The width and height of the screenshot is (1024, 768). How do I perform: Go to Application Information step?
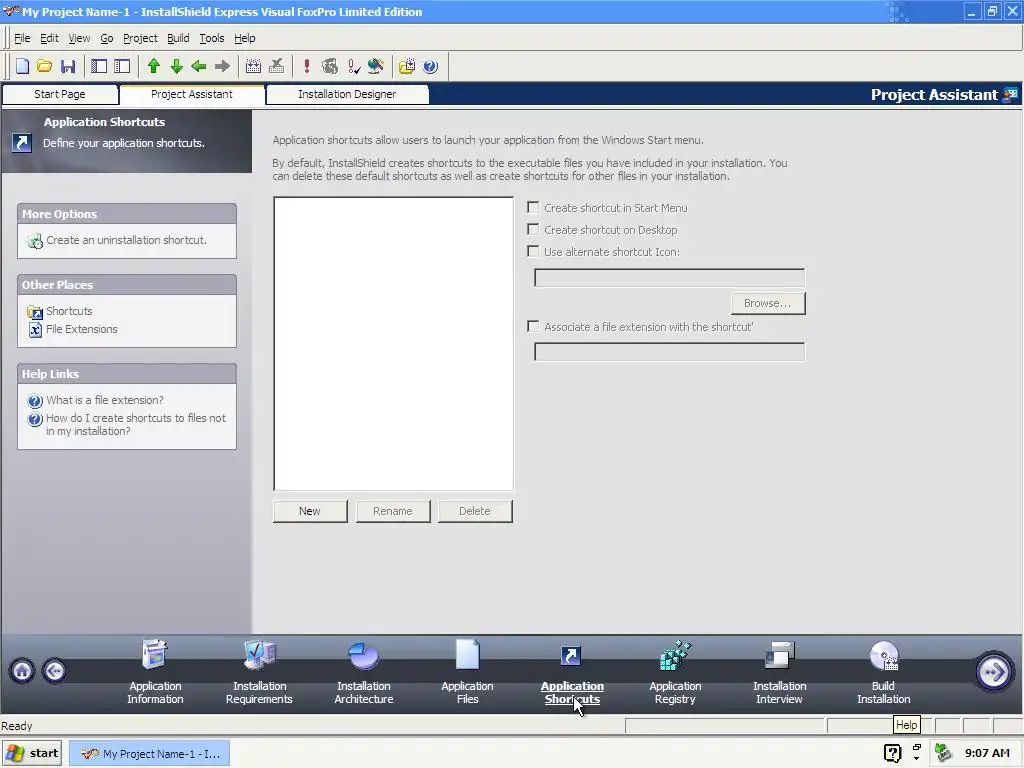[x=155, y=673]
